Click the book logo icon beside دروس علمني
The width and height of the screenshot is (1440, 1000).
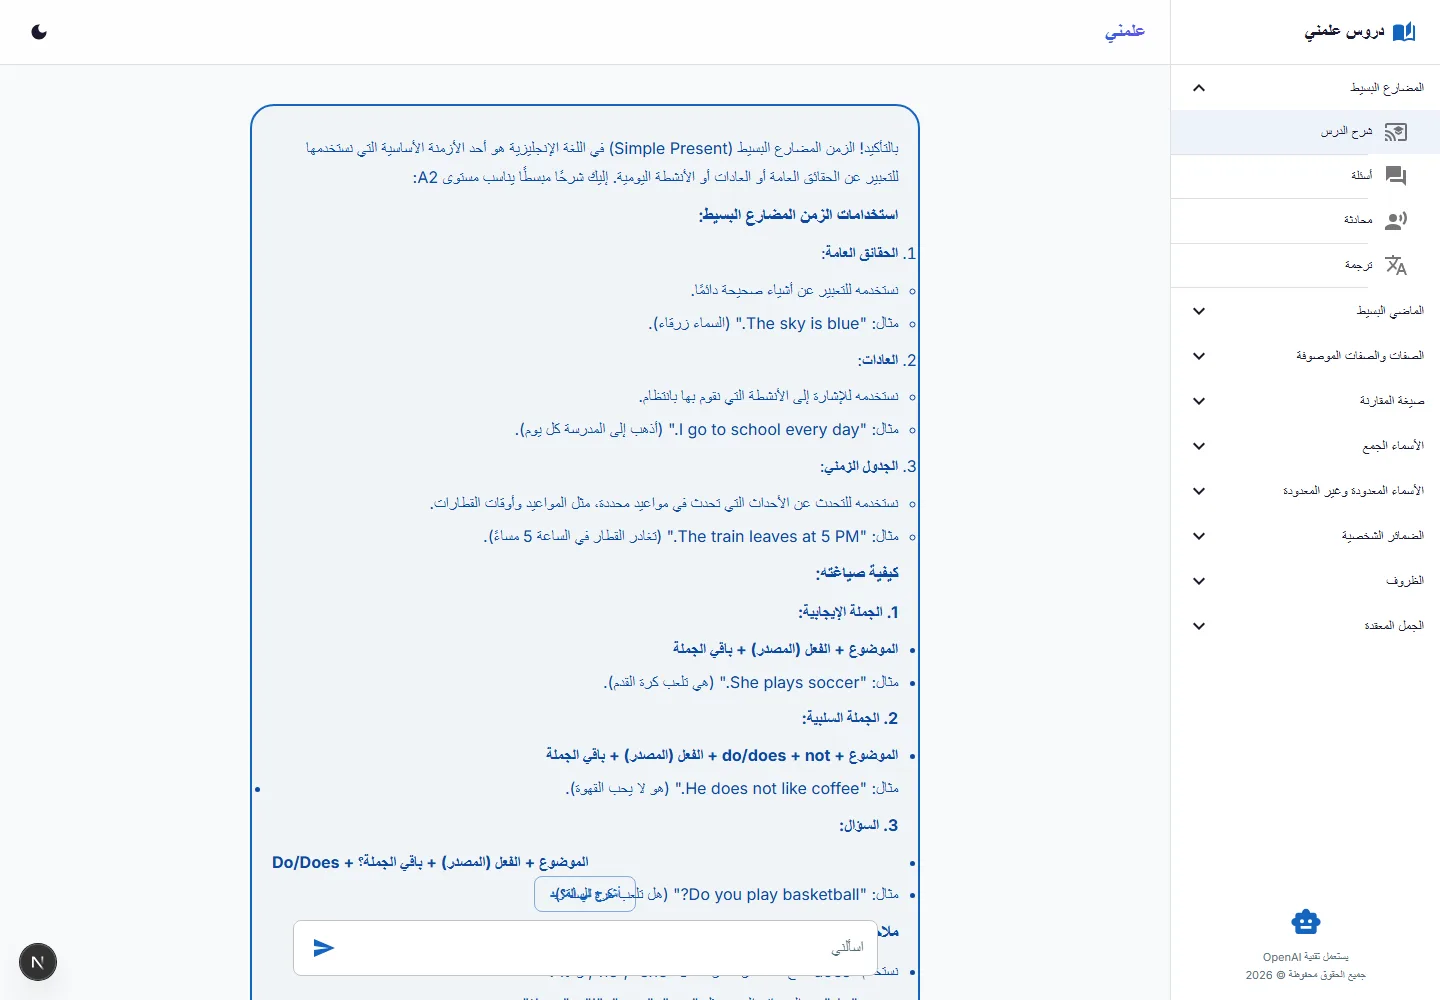coord(1404,32)
